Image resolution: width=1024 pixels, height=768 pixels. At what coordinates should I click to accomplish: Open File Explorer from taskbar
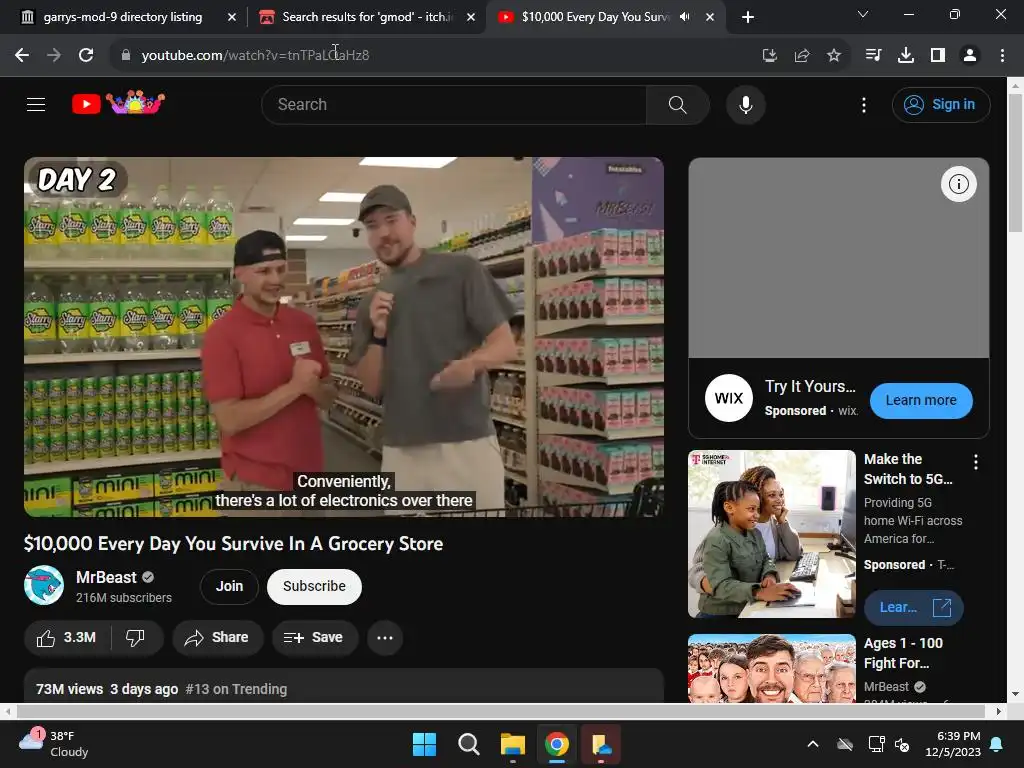[x=513, y=744]
